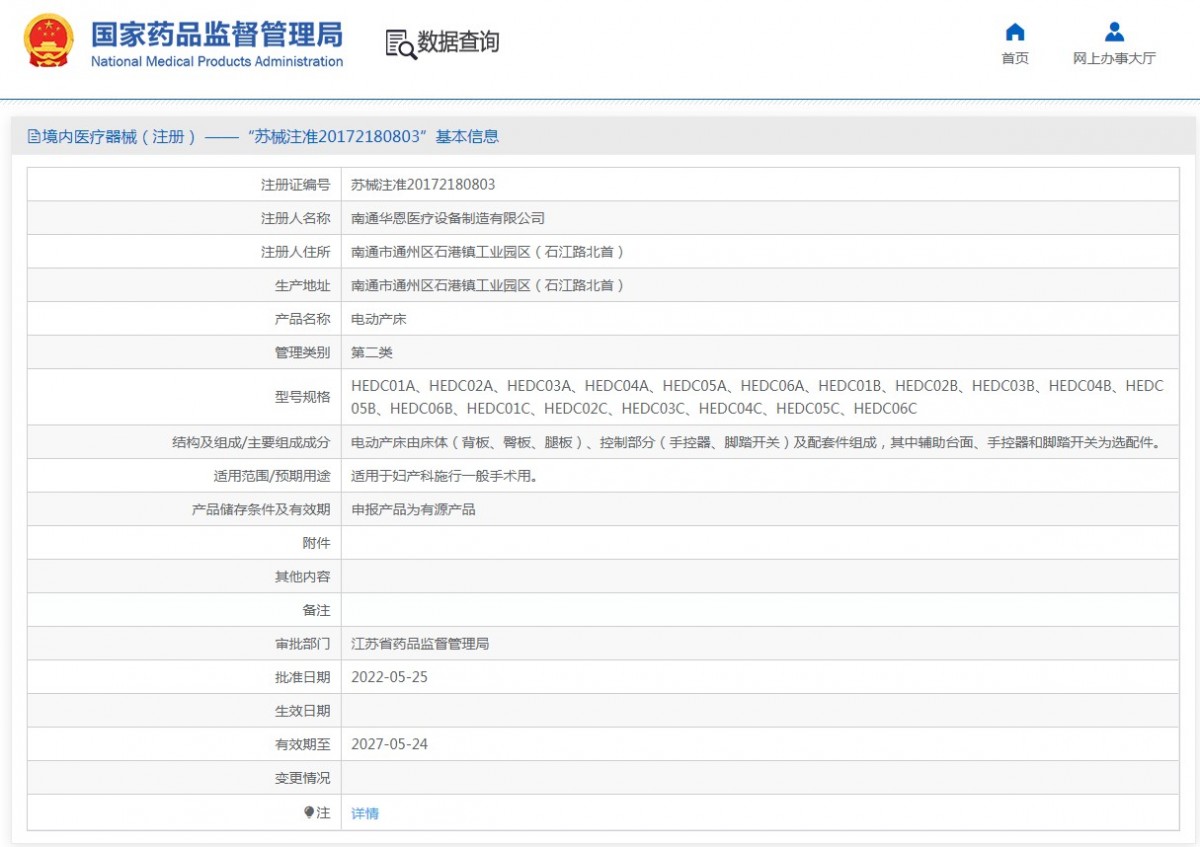
Task: Click the 数据查询 heading text
Action: [458, 42]
